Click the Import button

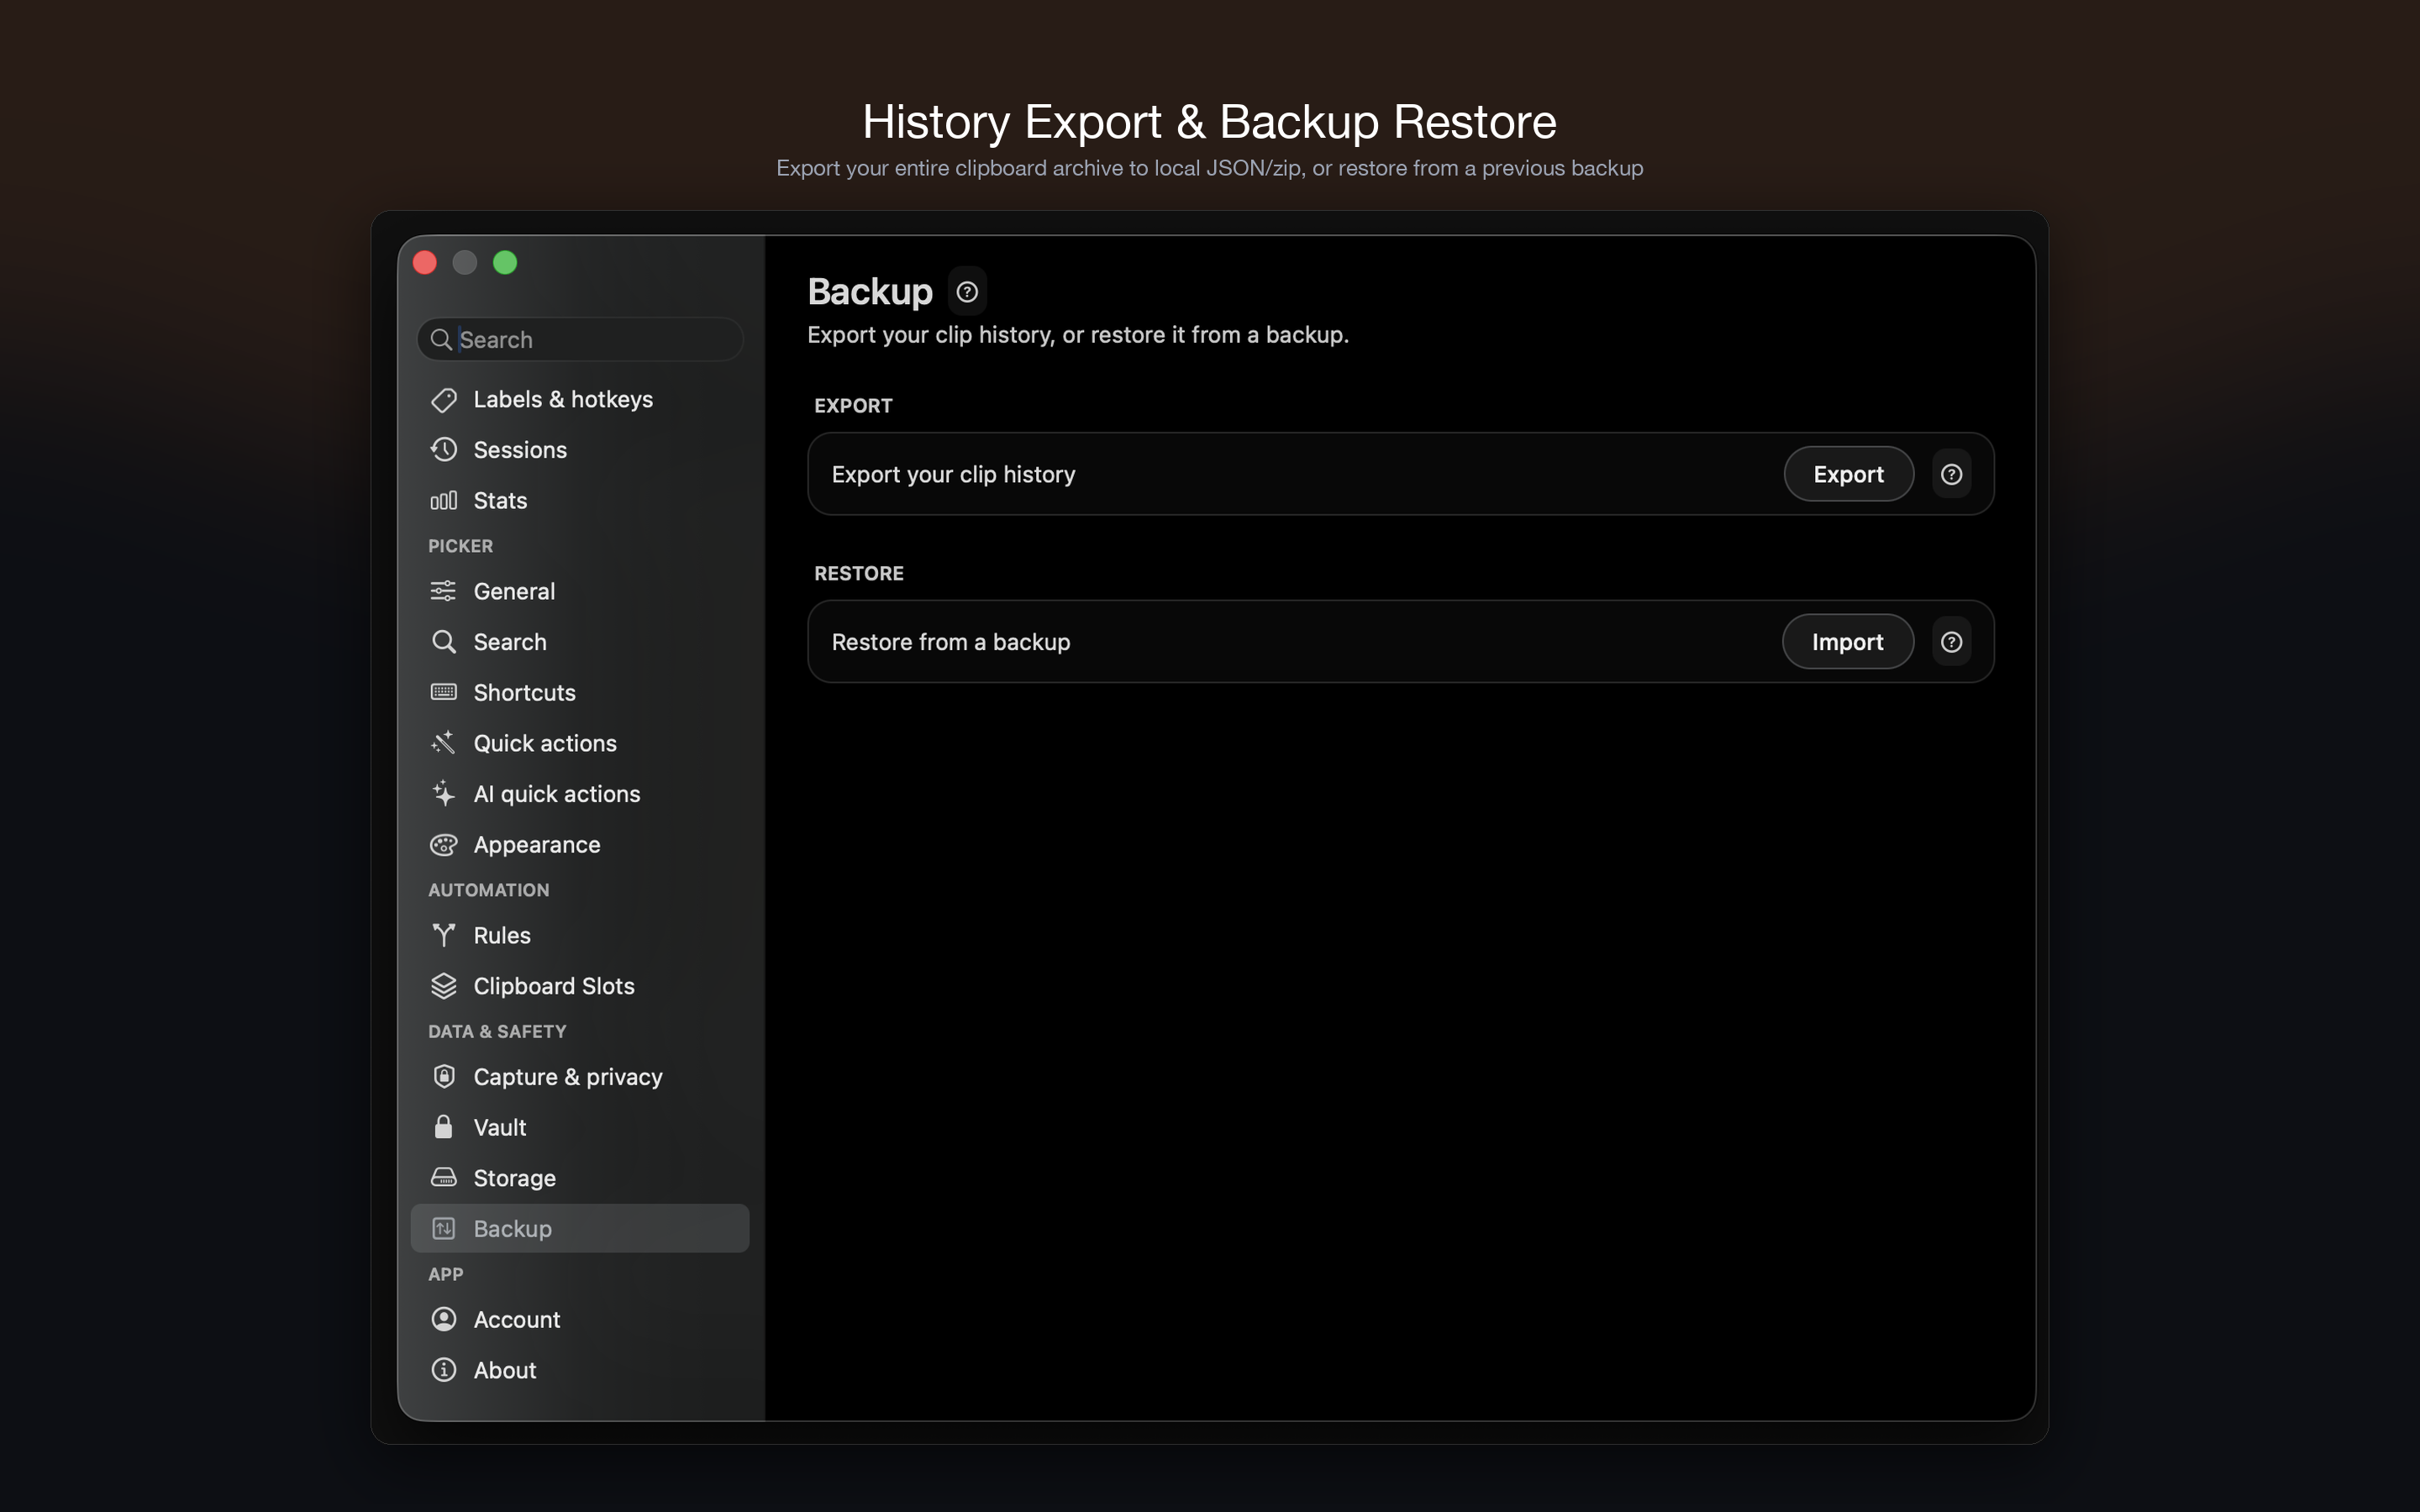[x=1847, y=642]
